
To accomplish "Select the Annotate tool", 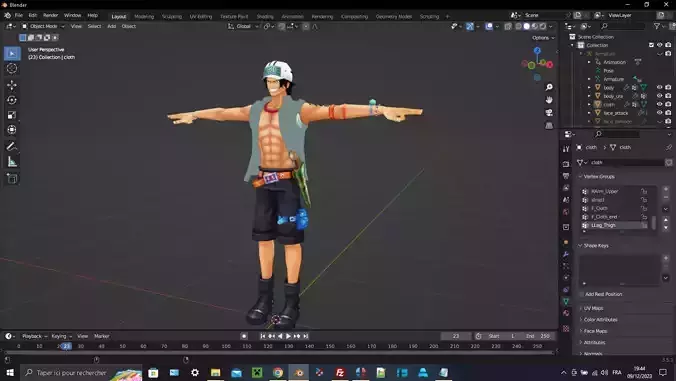I will point(12,147).
